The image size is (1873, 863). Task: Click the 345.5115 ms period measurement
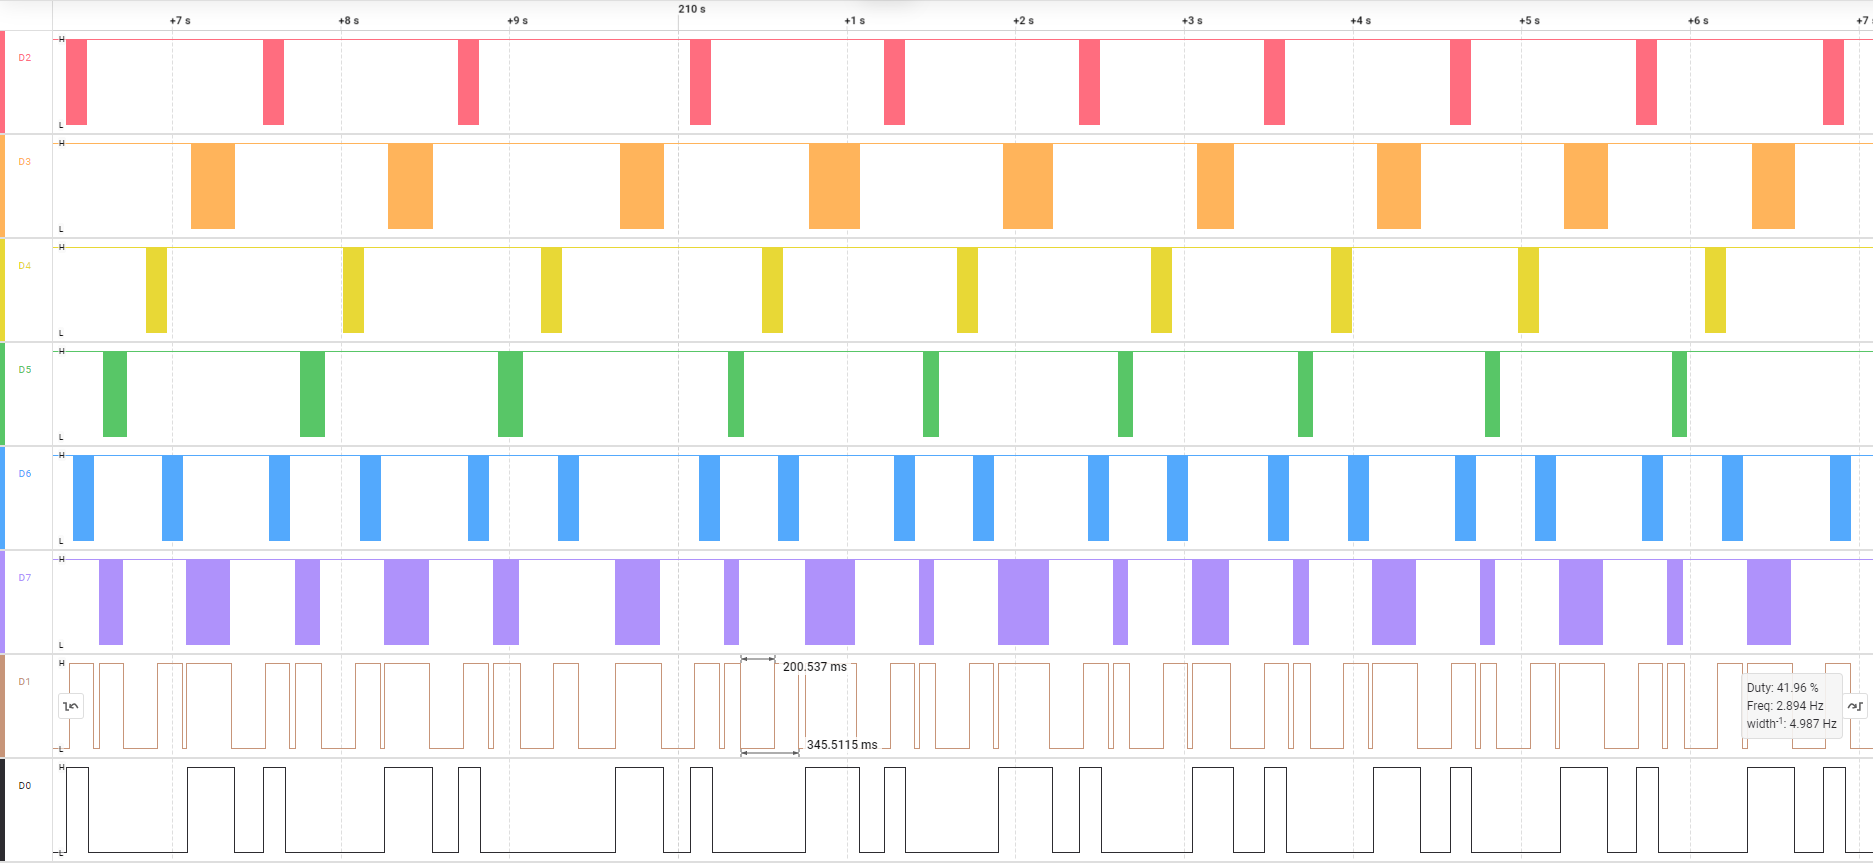pyautogui.click(x=842, y=745)
